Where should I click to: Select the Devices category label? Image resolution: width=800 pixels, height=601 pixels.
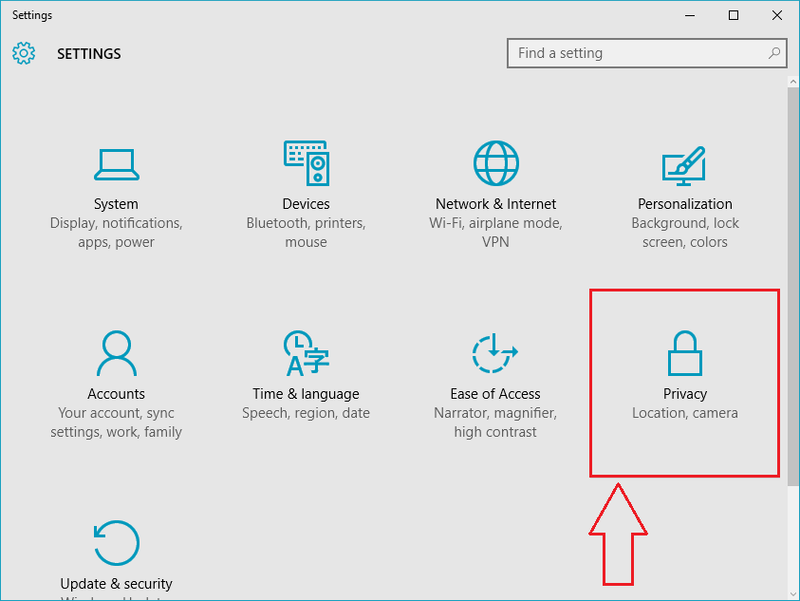306,204
